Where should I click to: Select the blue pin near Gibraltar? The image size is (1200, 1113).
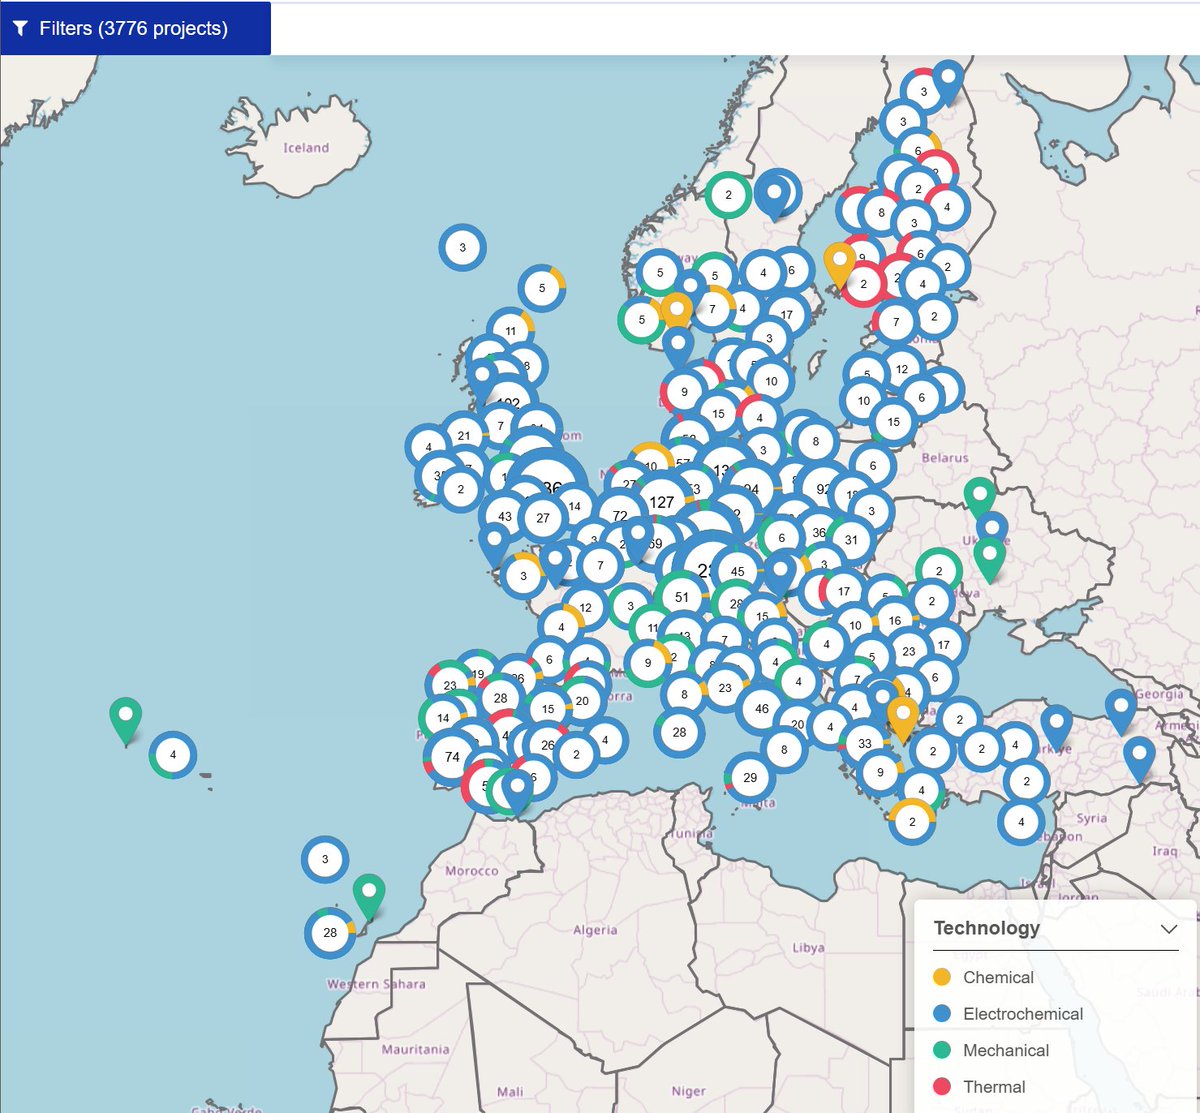[x=516, y=790]
